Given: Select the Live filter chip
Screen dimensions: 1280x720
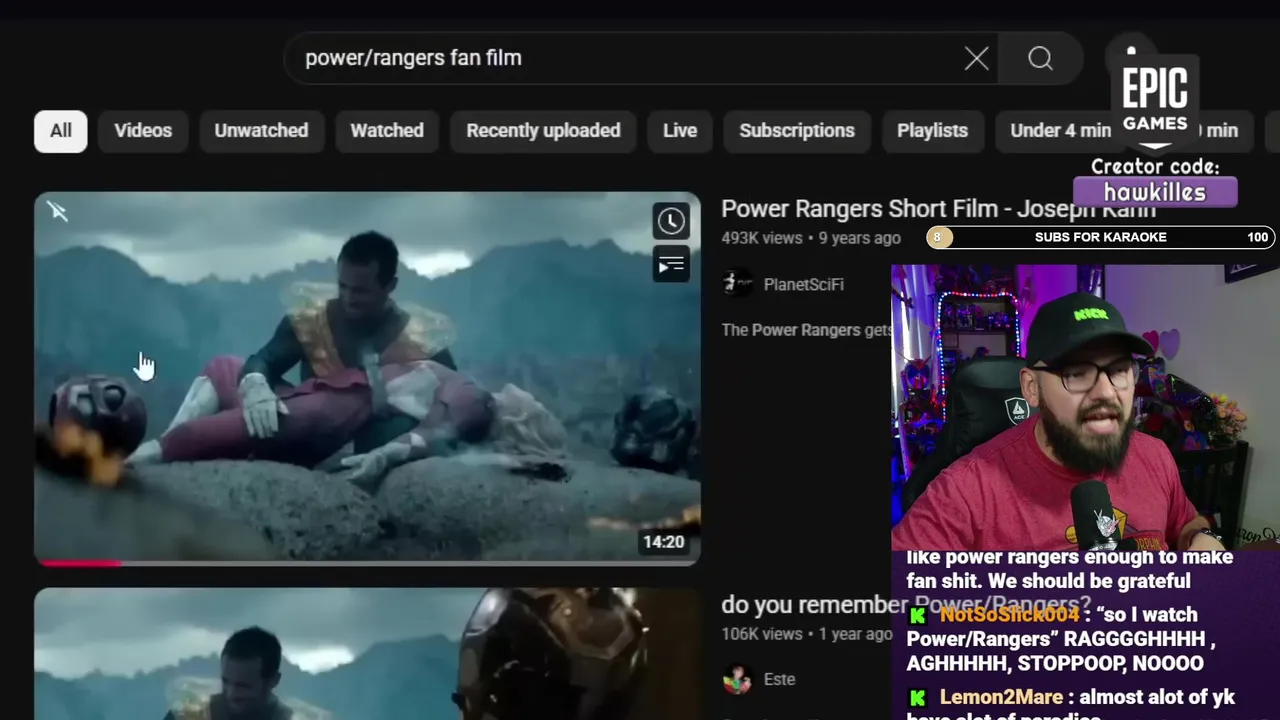Looking at the screenshot, I should click(x=680, y=131).
